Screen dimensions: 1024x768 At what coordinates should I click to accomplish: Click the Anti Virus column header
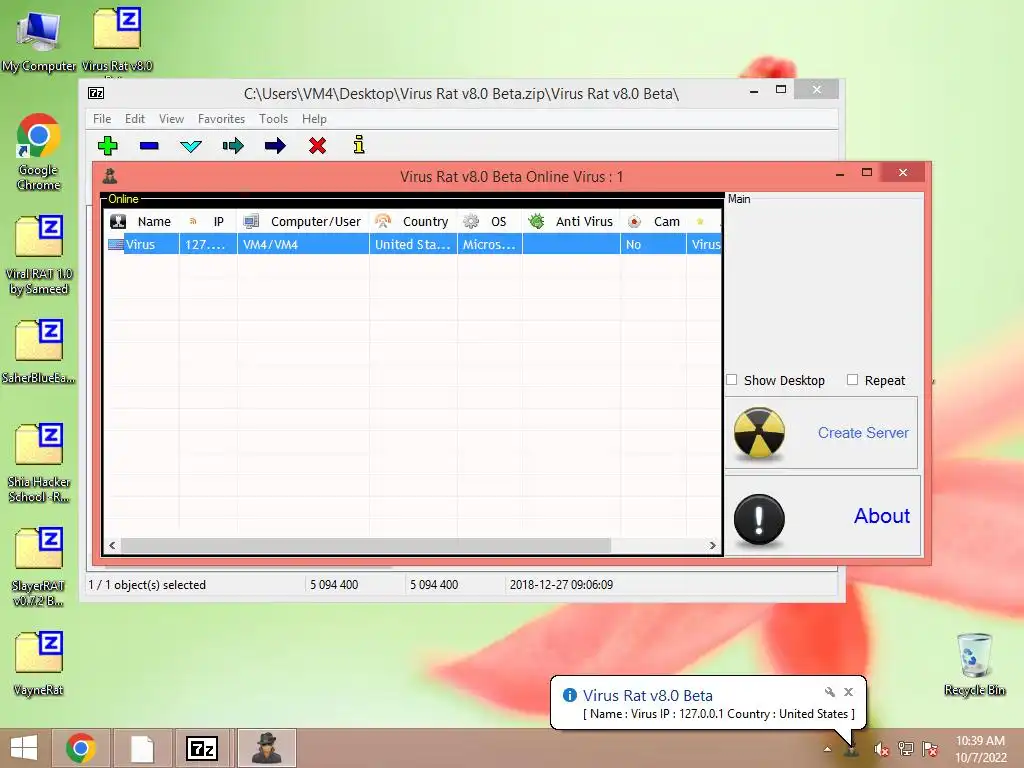point(571,221)
